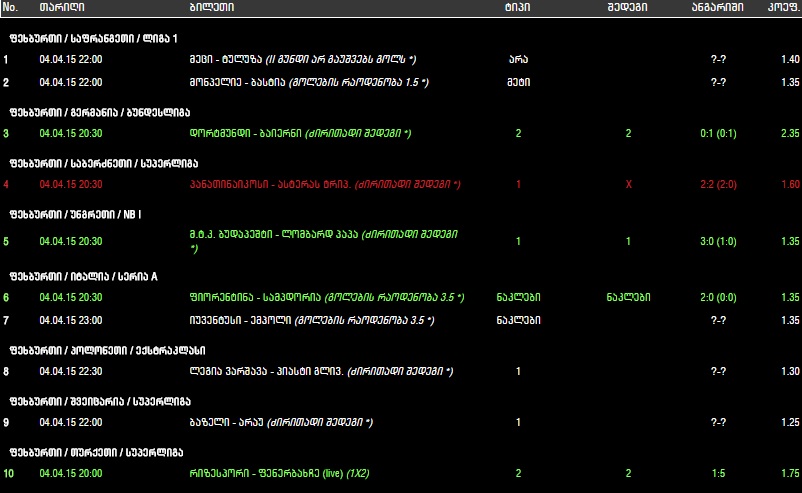Select group heading "ფეხბურთი / პოლონეთი / ექსტრაკლასი"
Screen dimensions: 802x493
pyautogui.click(x=107, y=350)
